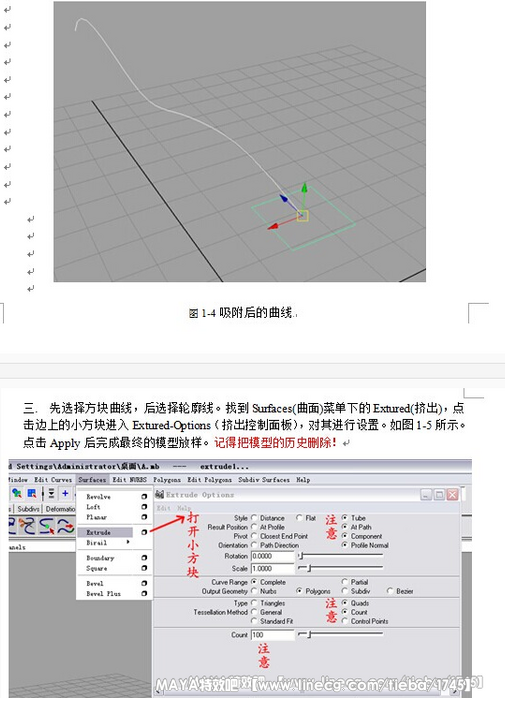Set Output Geometry to Polygons
The height and width of the screenshot is (702, 505).
(x=299, y=591)
